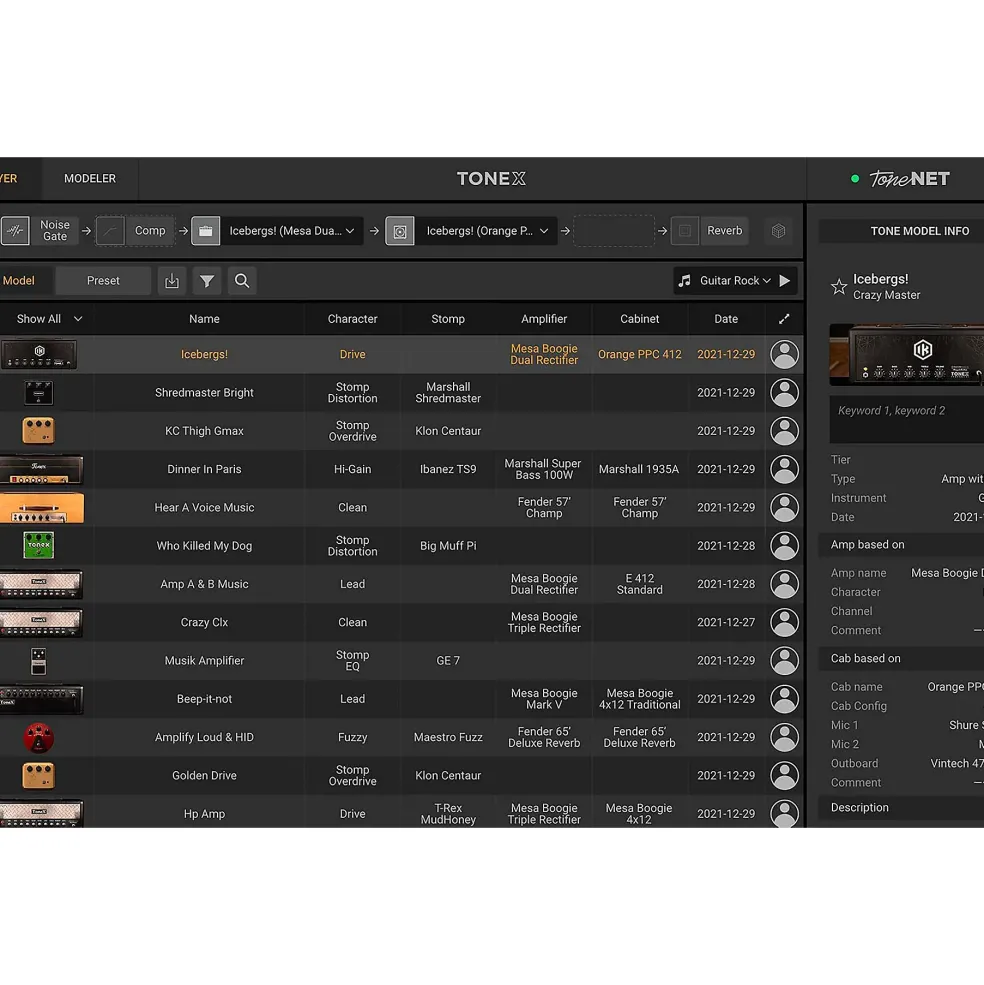
Task: Switch to the MODELER tab
Action: pos(90,178)
